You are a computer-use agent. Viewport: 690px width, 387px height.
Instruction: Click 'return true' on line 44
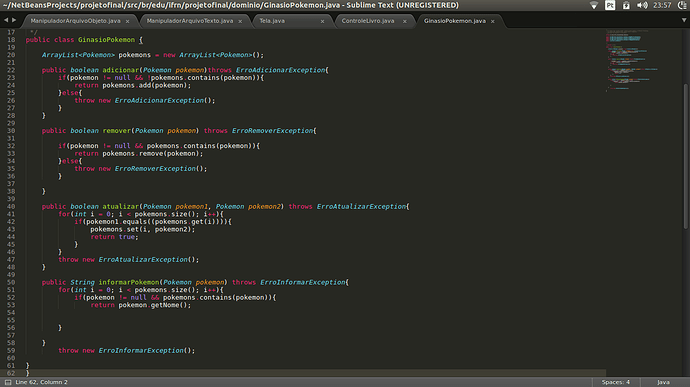(x=113, y=237)
